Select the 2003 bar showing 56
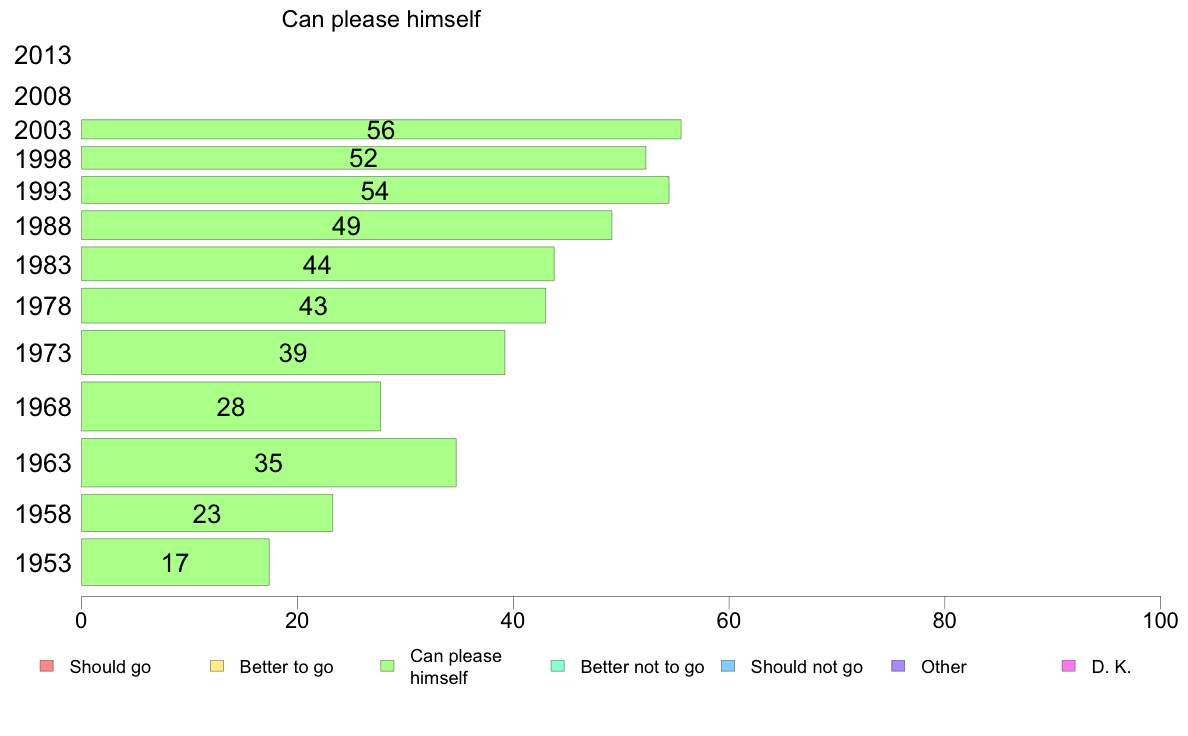 381,129
